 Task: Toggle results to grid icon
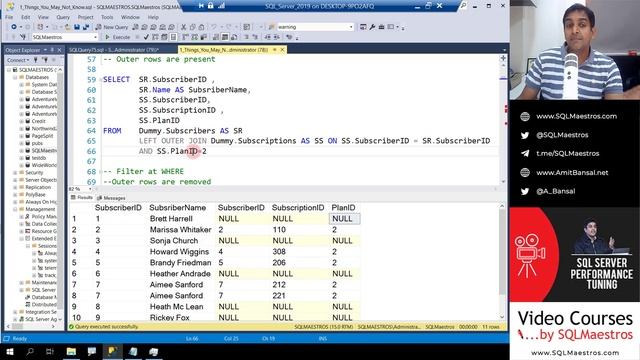point(225,37)
